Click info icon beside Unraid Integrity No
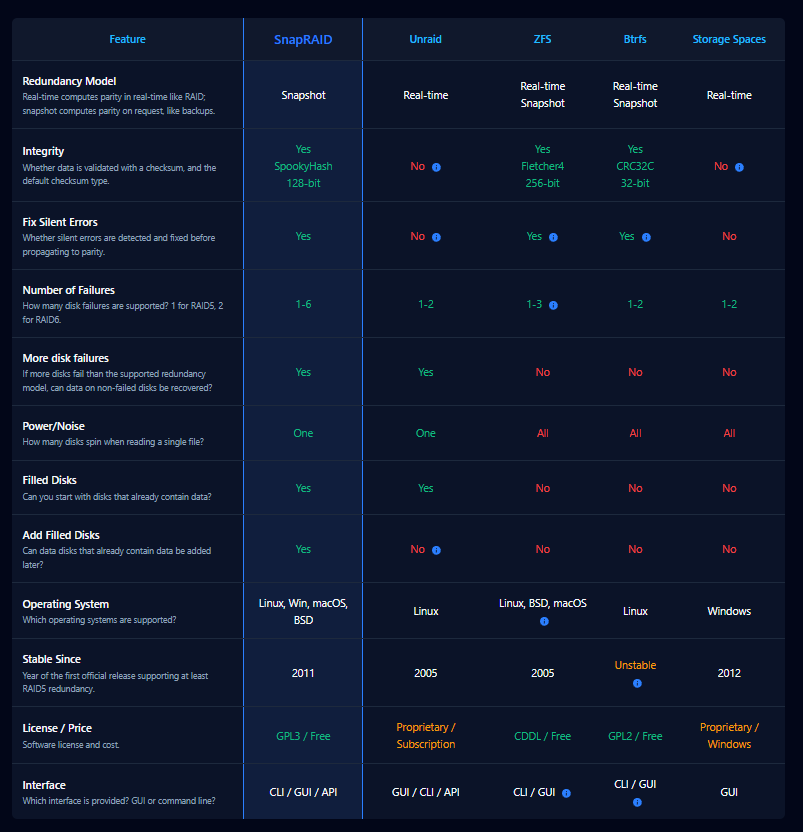Viewport: 803px width, 832px height. coord(436,167)
